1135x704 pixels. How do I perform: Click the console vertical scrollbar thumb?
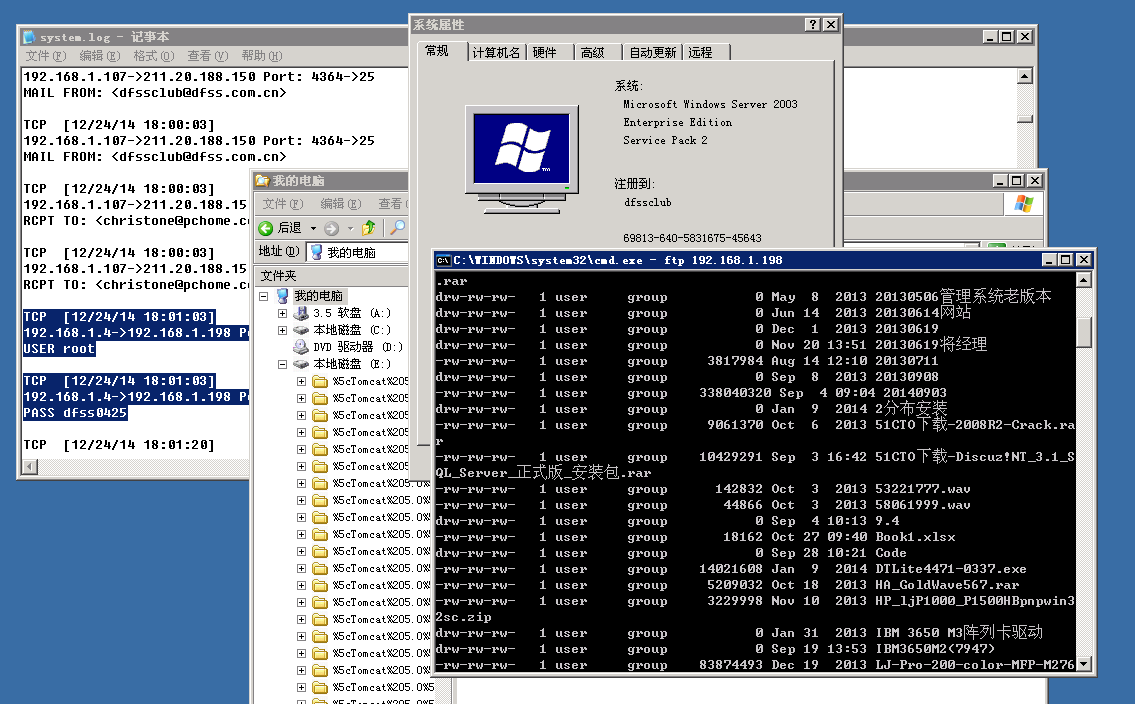(1084, 331)
